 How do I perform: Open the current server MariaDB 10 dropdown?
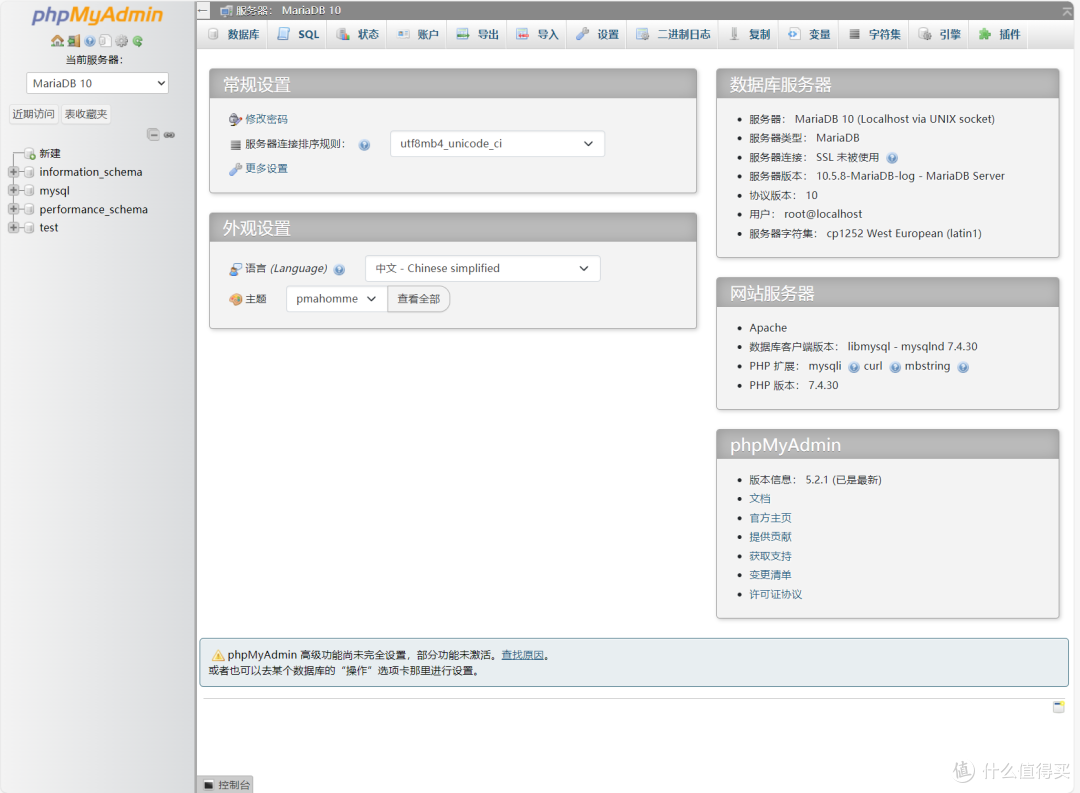point(97,83)
